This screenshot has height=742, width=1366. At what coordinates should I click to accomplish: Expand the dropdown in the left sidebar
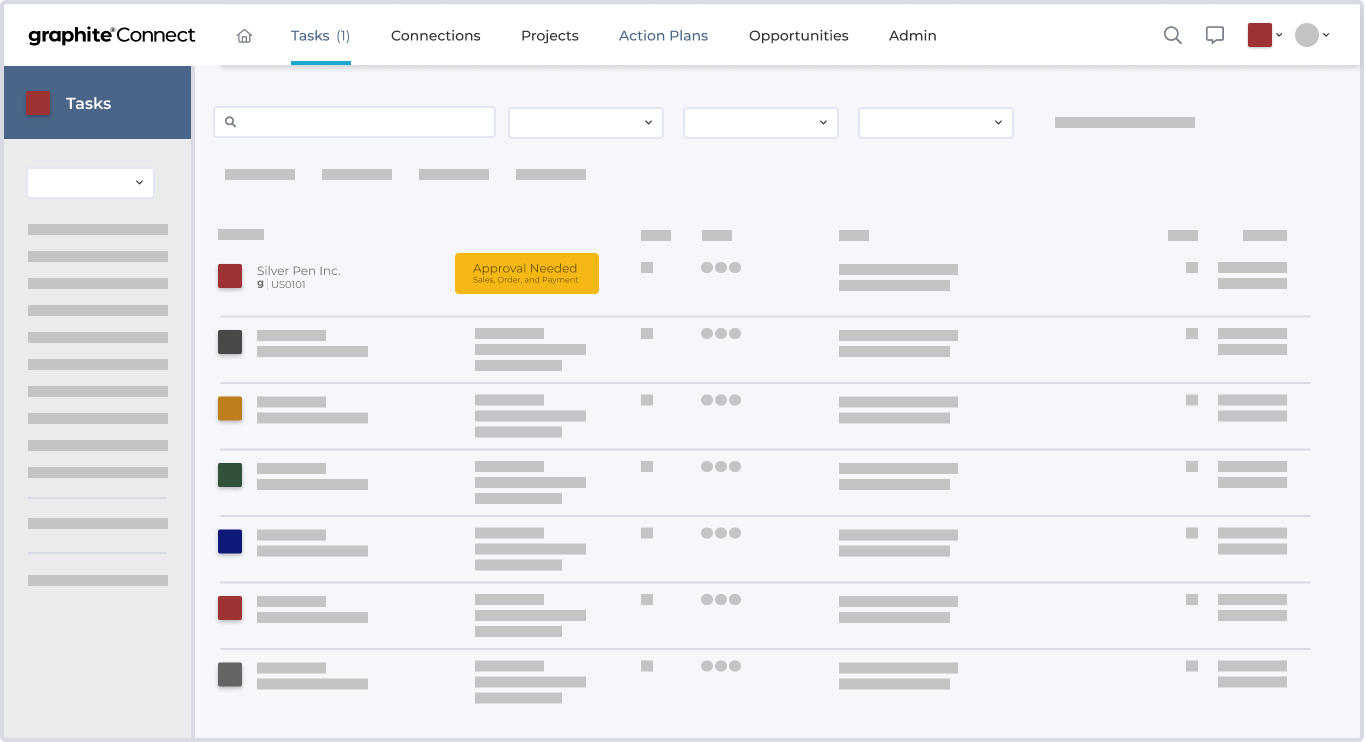coord(90,183)
